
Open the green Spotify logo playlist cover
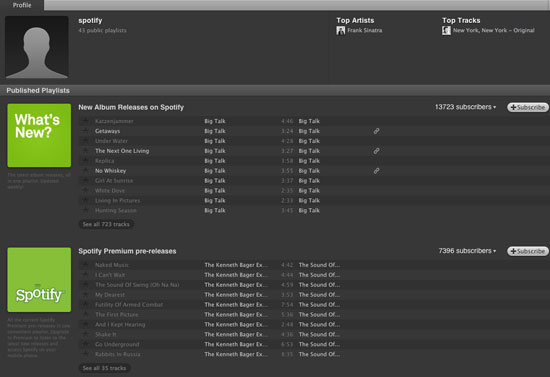(x=39, y=280)
